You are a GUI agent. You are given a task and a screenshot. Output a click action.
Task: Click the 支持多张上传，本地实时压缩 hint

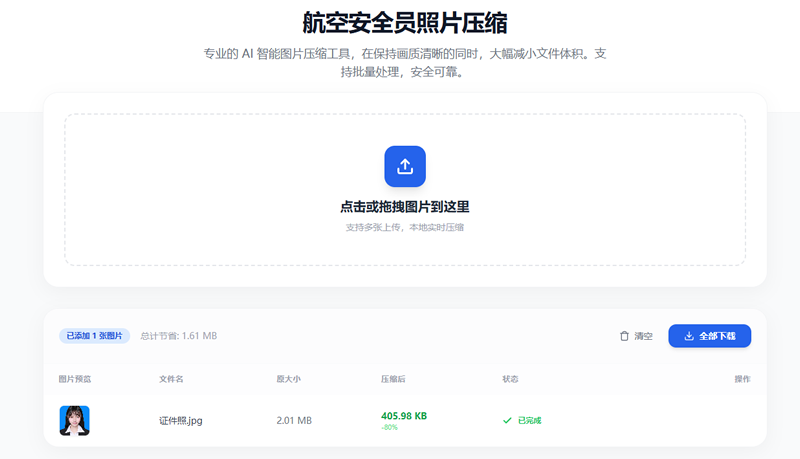405,227
